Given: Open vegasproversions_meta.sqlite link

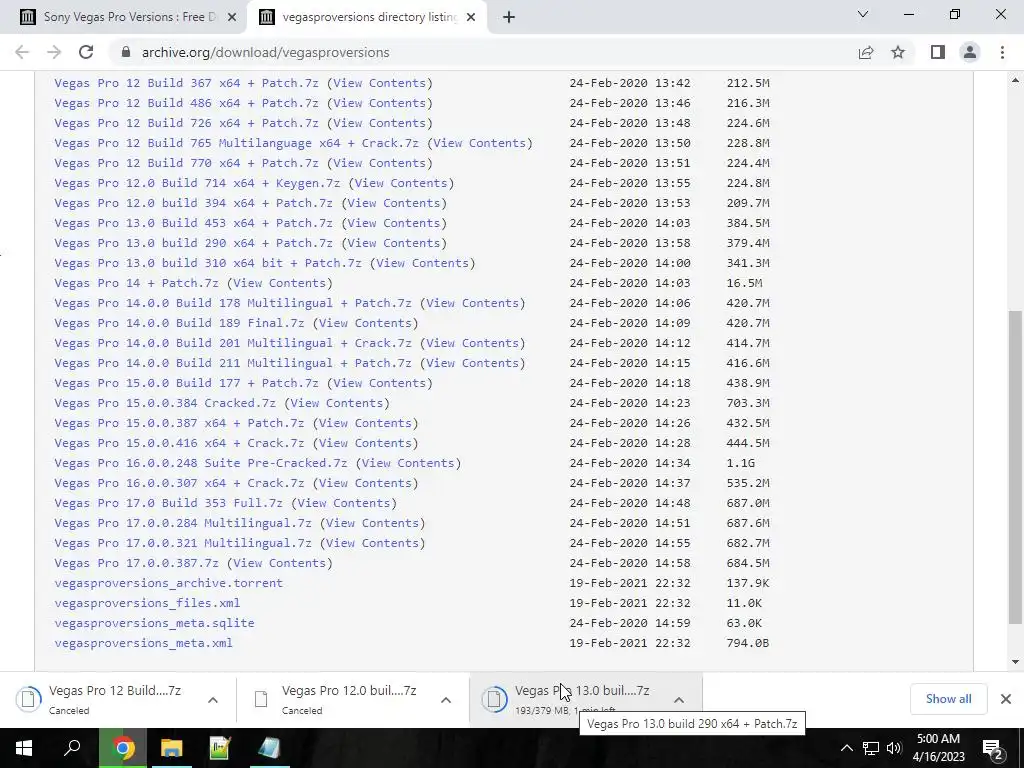Looking at the screenshot, I should pyautogui.click(x=154, y=623).
